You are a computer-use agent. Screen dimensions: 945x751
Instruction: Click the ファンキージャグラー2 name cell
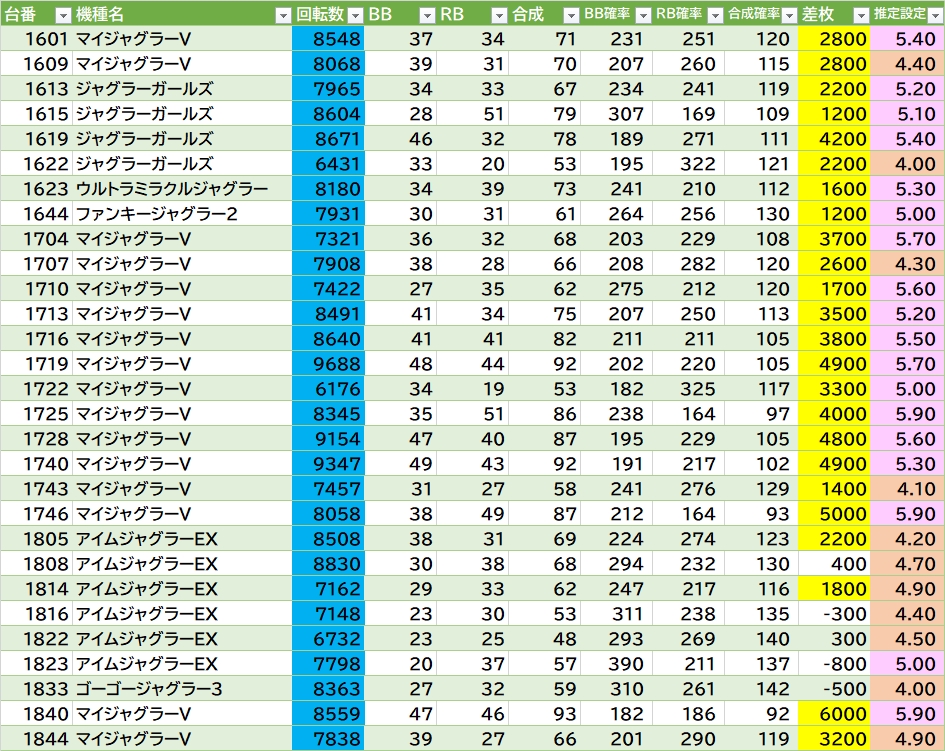182,214
